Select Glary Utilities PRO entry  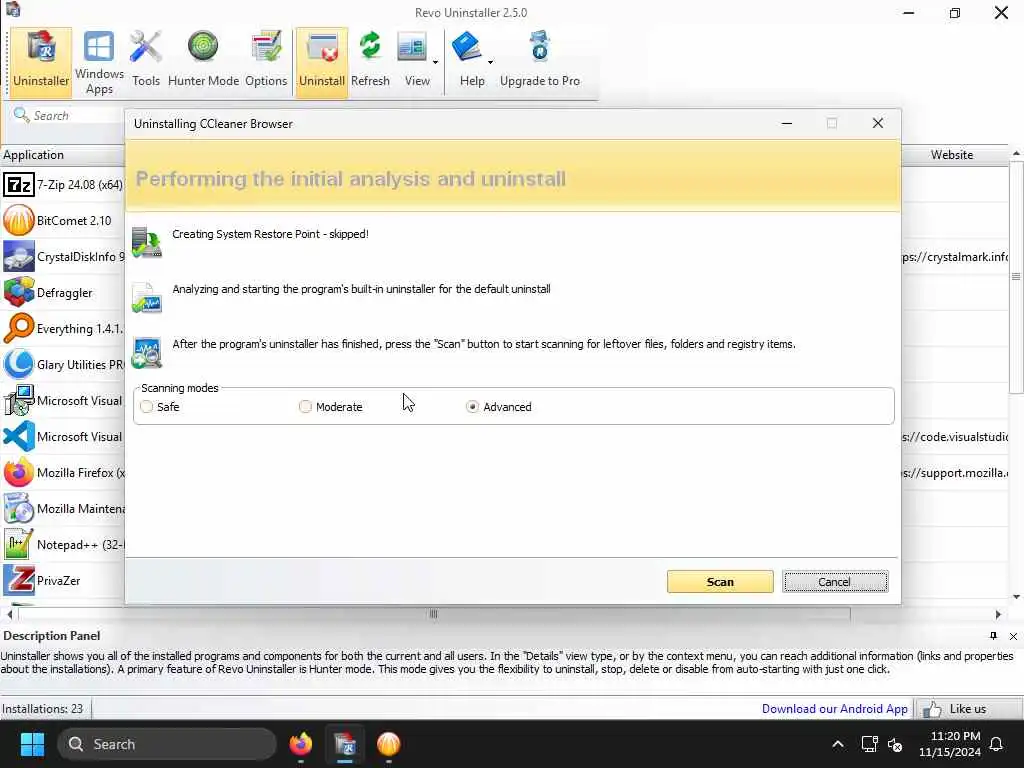point(63,364)
